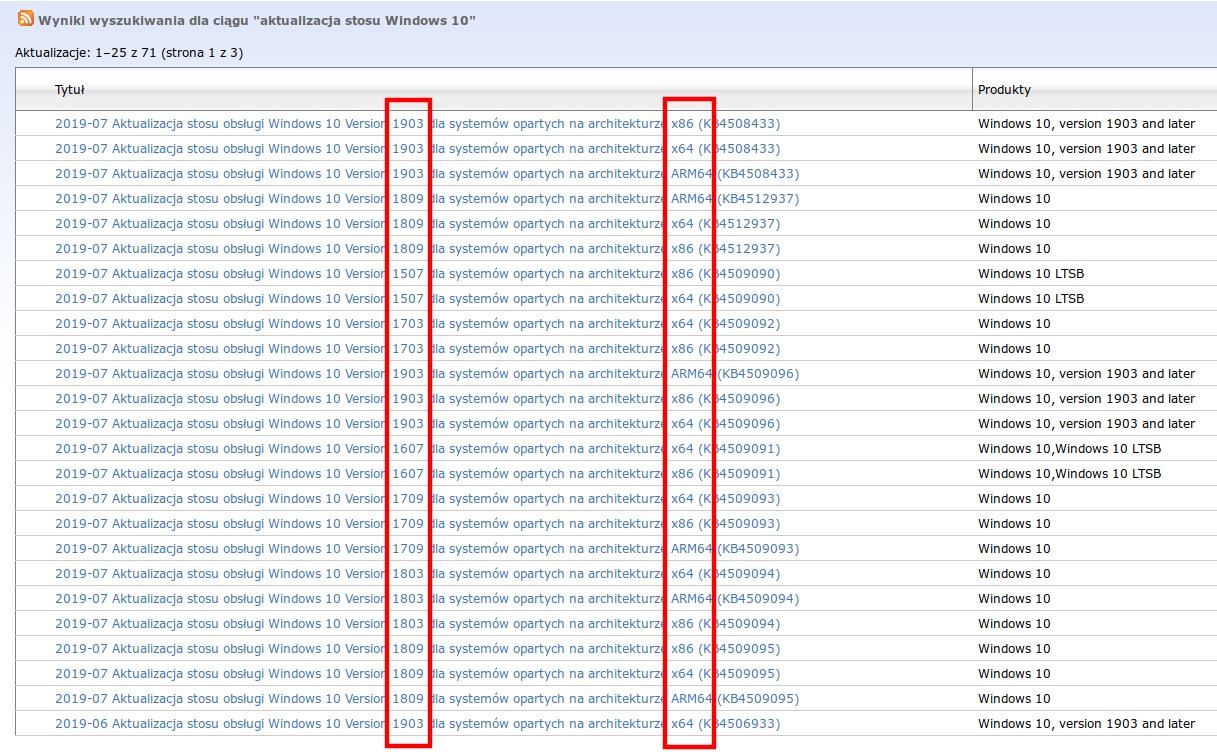The image size is (1217, 752).
Task: Open the 1809 x86 KB4512937 update link
Action: pyautogui.click(x=417, y=249)
